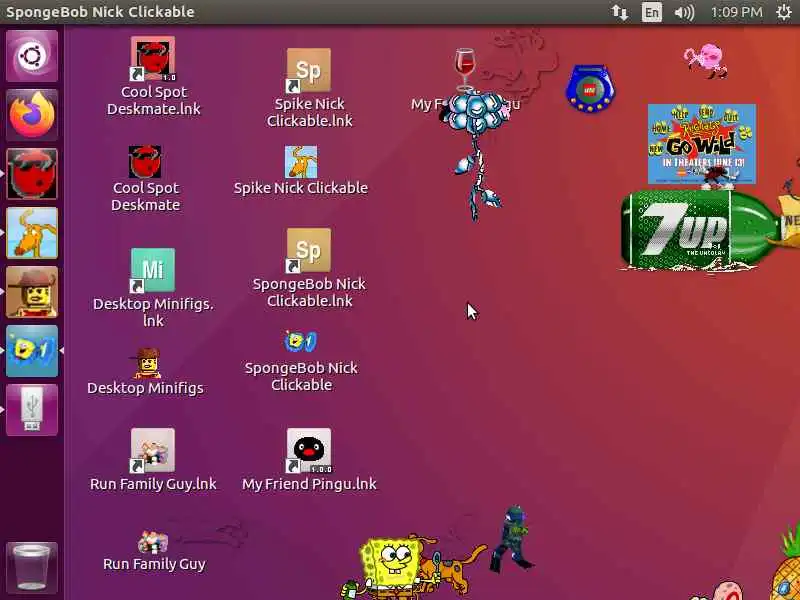The height and width of the screenshot is (600, 800).
Task: Click the 1:09 PM clock
Action: (x=737, y=12)
